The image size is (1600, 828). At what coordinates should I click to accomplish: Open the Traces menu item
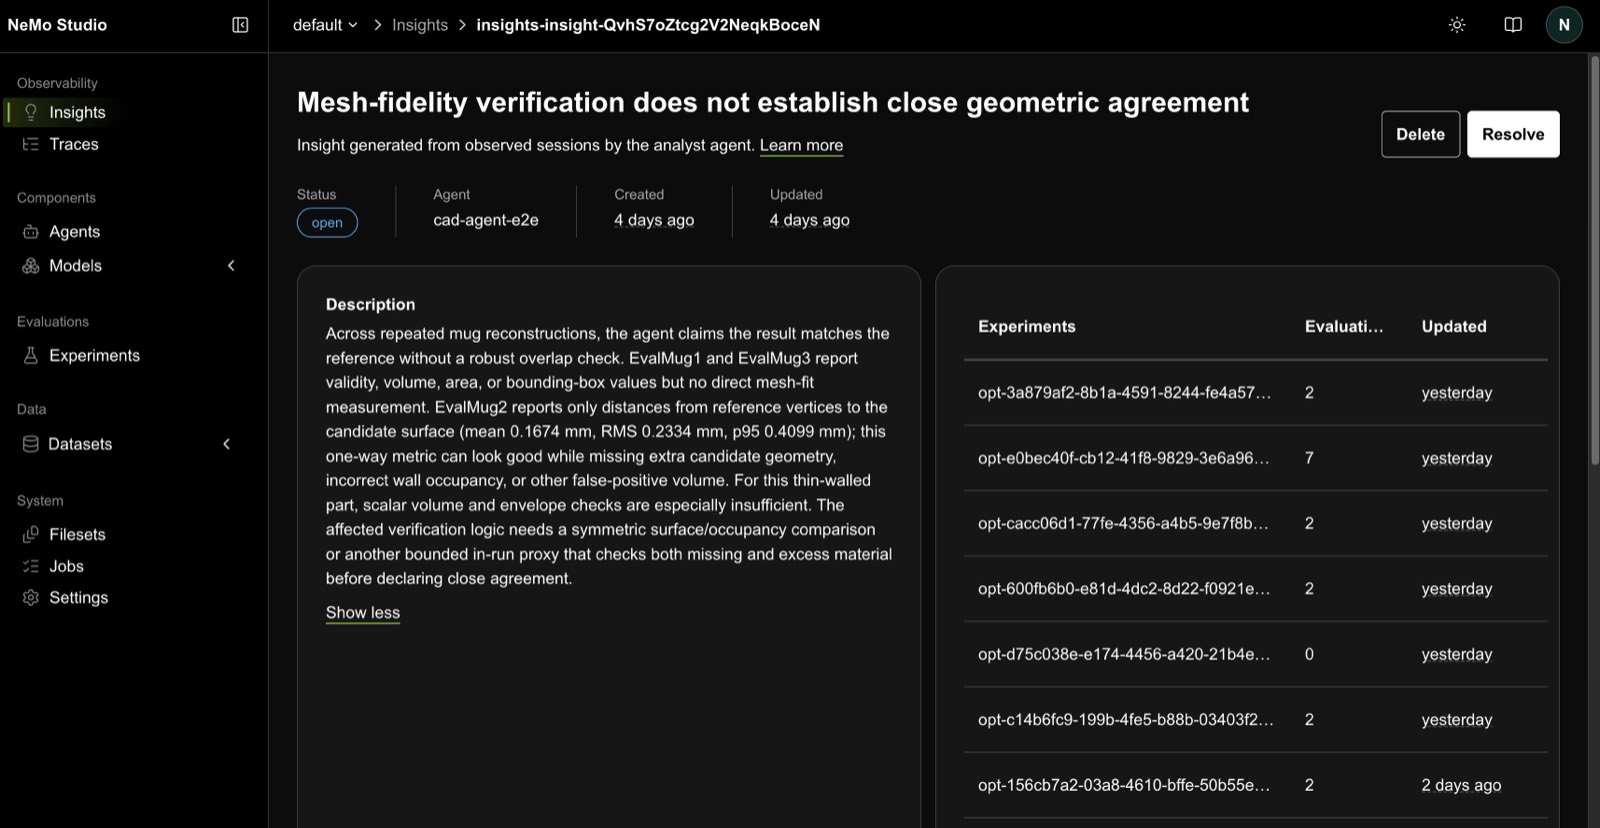point(74,144)
